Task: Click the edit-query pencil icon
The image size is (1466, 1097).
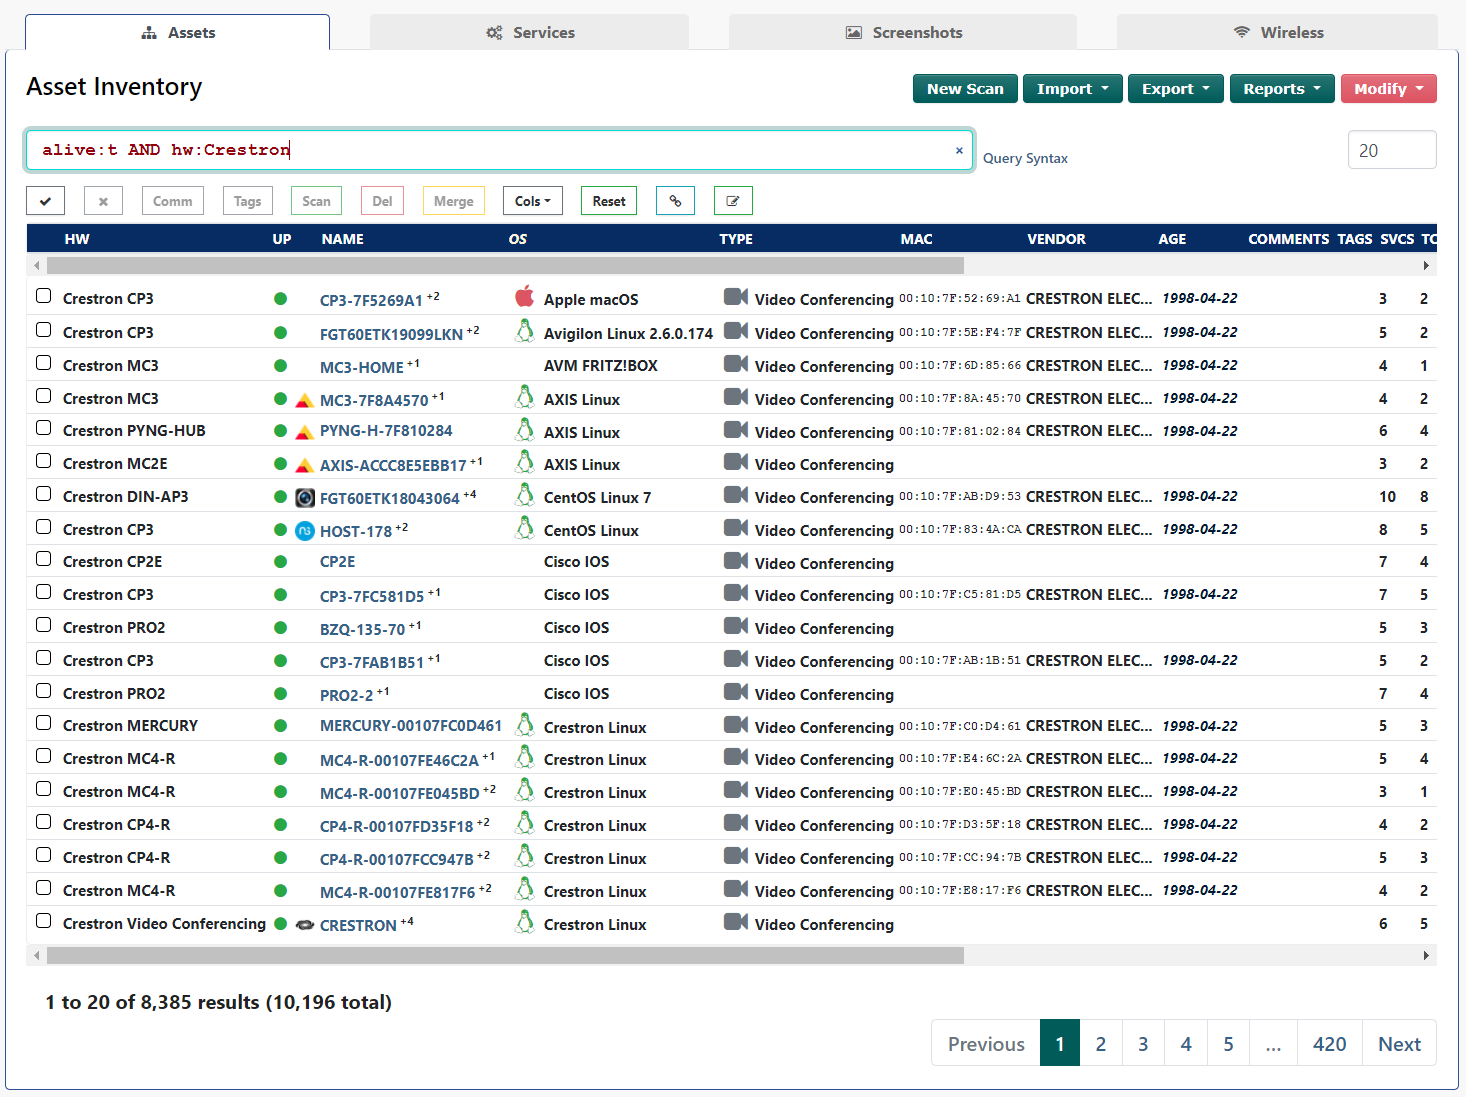Action: click(733, 200)
